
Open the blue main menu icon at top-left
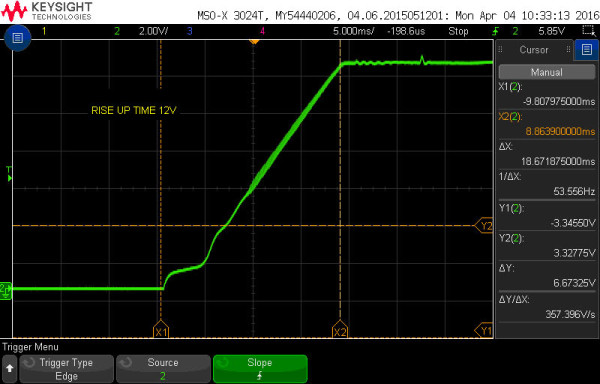[x=17, y=38]
